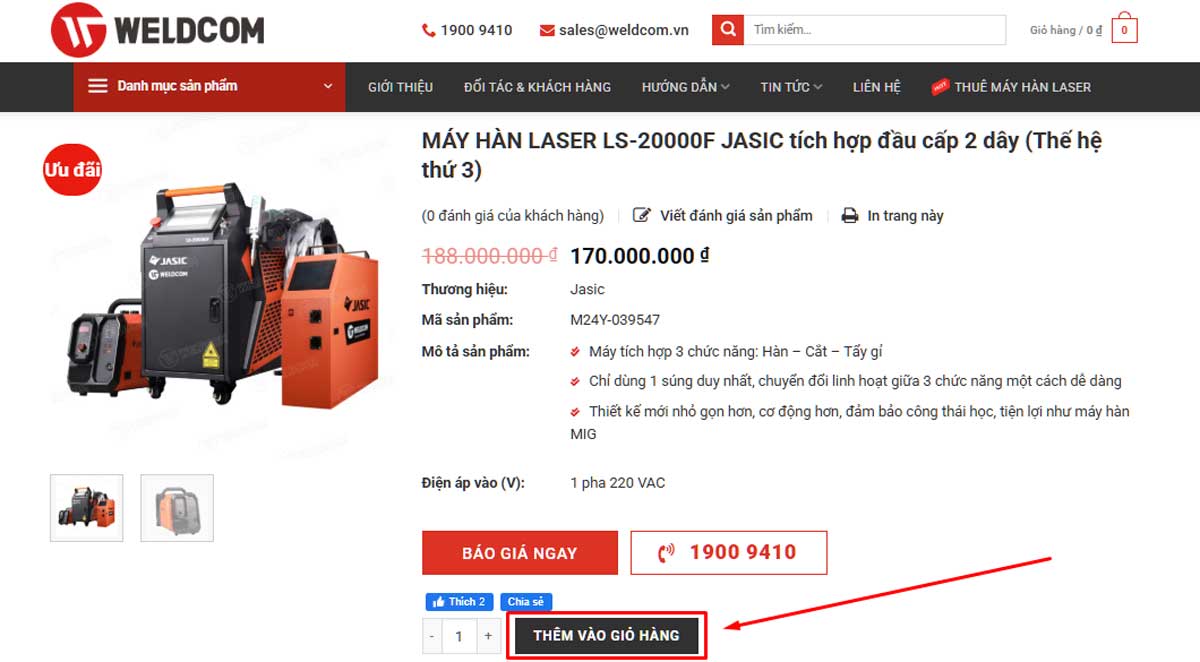Screen dimensions: 1200x662
Task: Open the Giới thiệu menu item
Action: pyautogui.click(x=400, y=87)
